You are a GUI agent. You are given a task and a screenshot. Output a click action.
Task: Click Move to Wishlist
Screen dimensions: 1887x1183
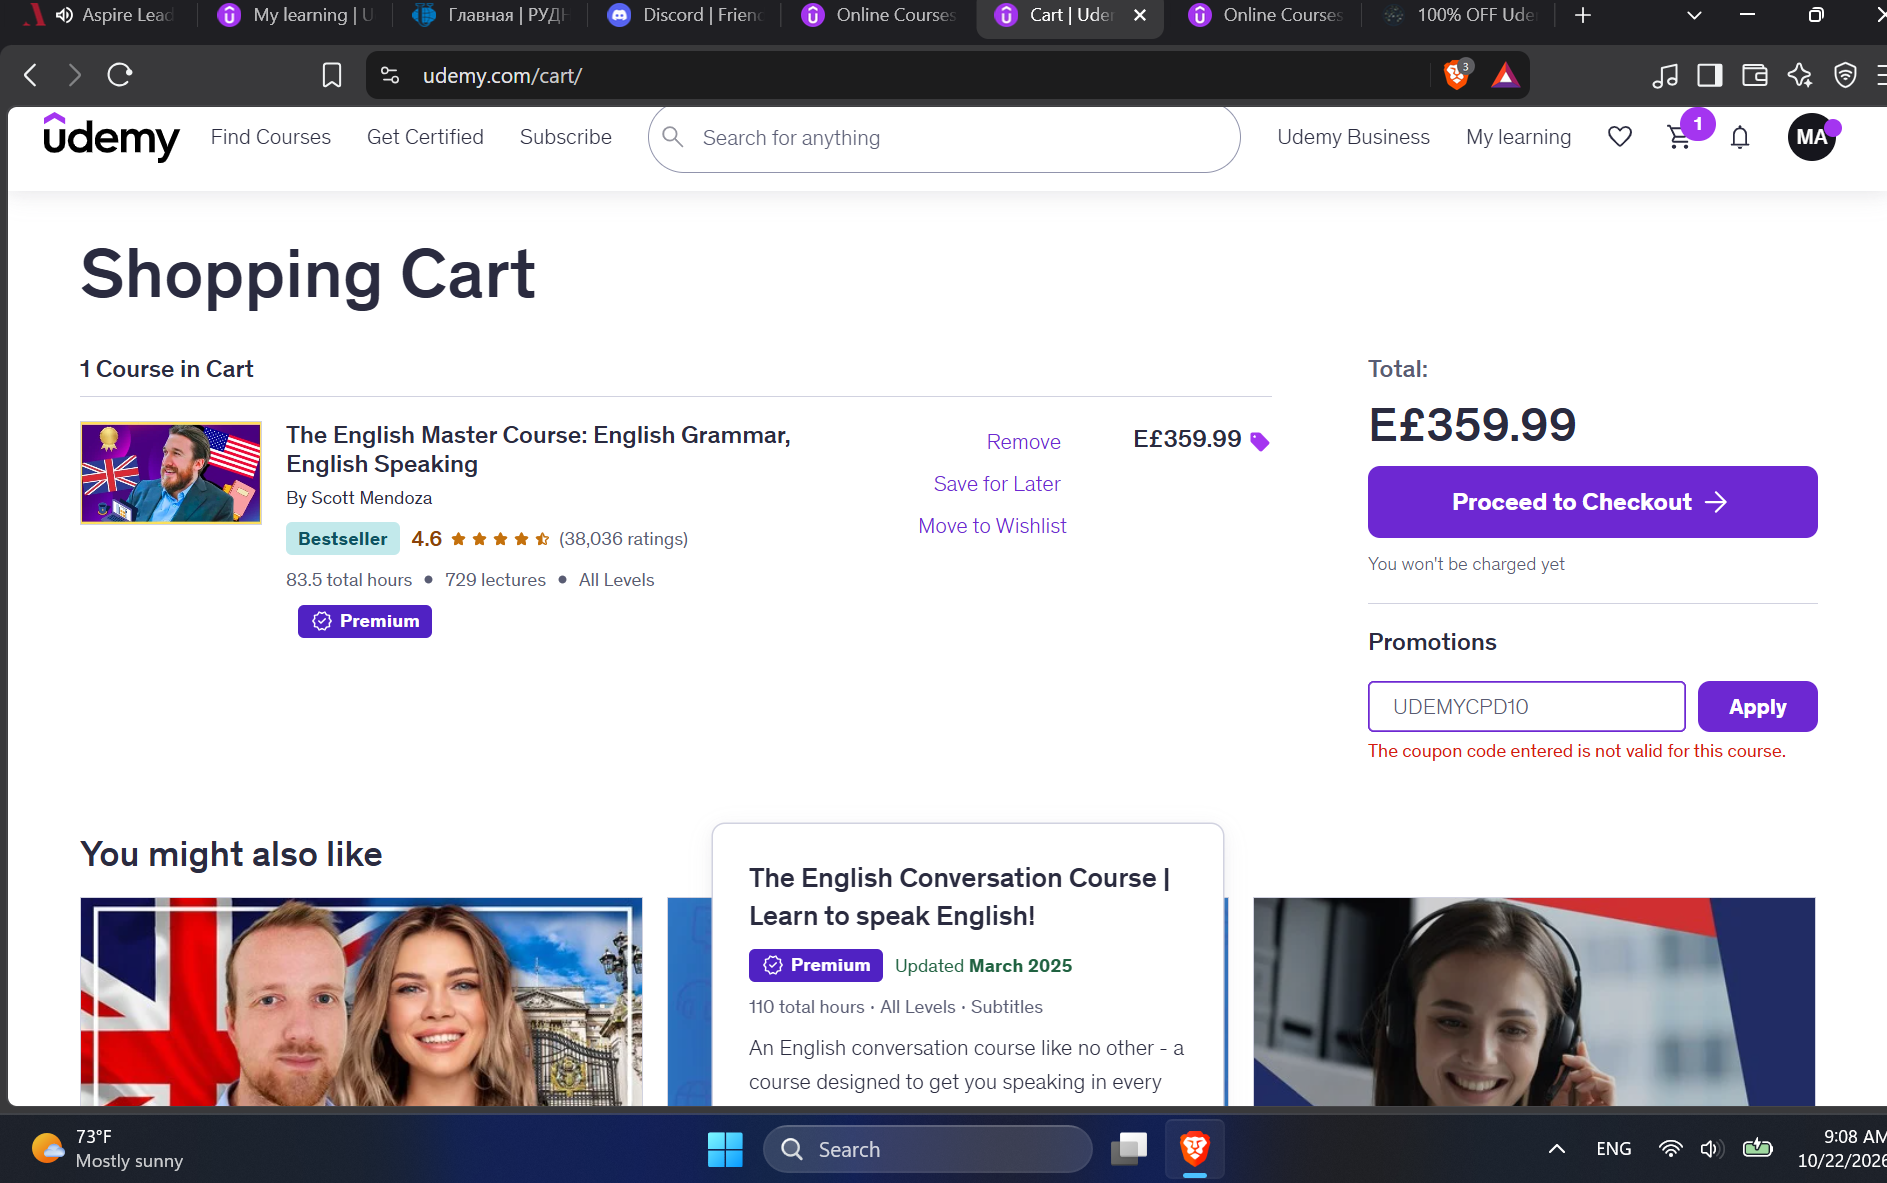tap(992, 526)
